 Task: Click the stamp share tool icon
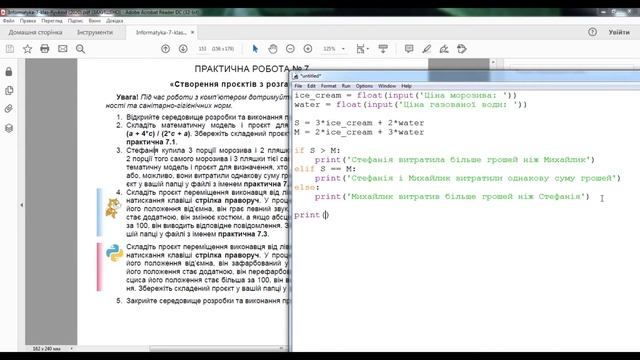pyautogui.click(x=462, y=49)
